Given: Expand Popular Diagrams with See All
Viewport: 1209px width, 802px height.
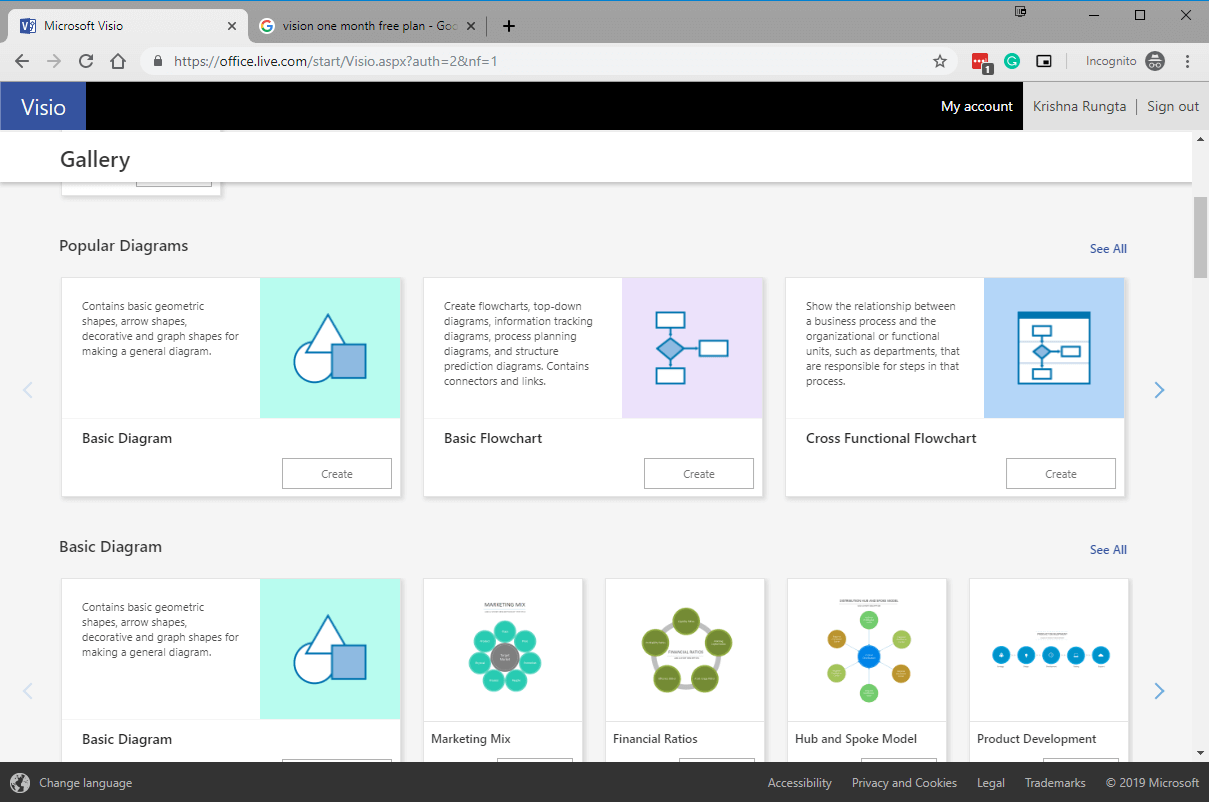Looking at the screenshot, I should 1107,249.
